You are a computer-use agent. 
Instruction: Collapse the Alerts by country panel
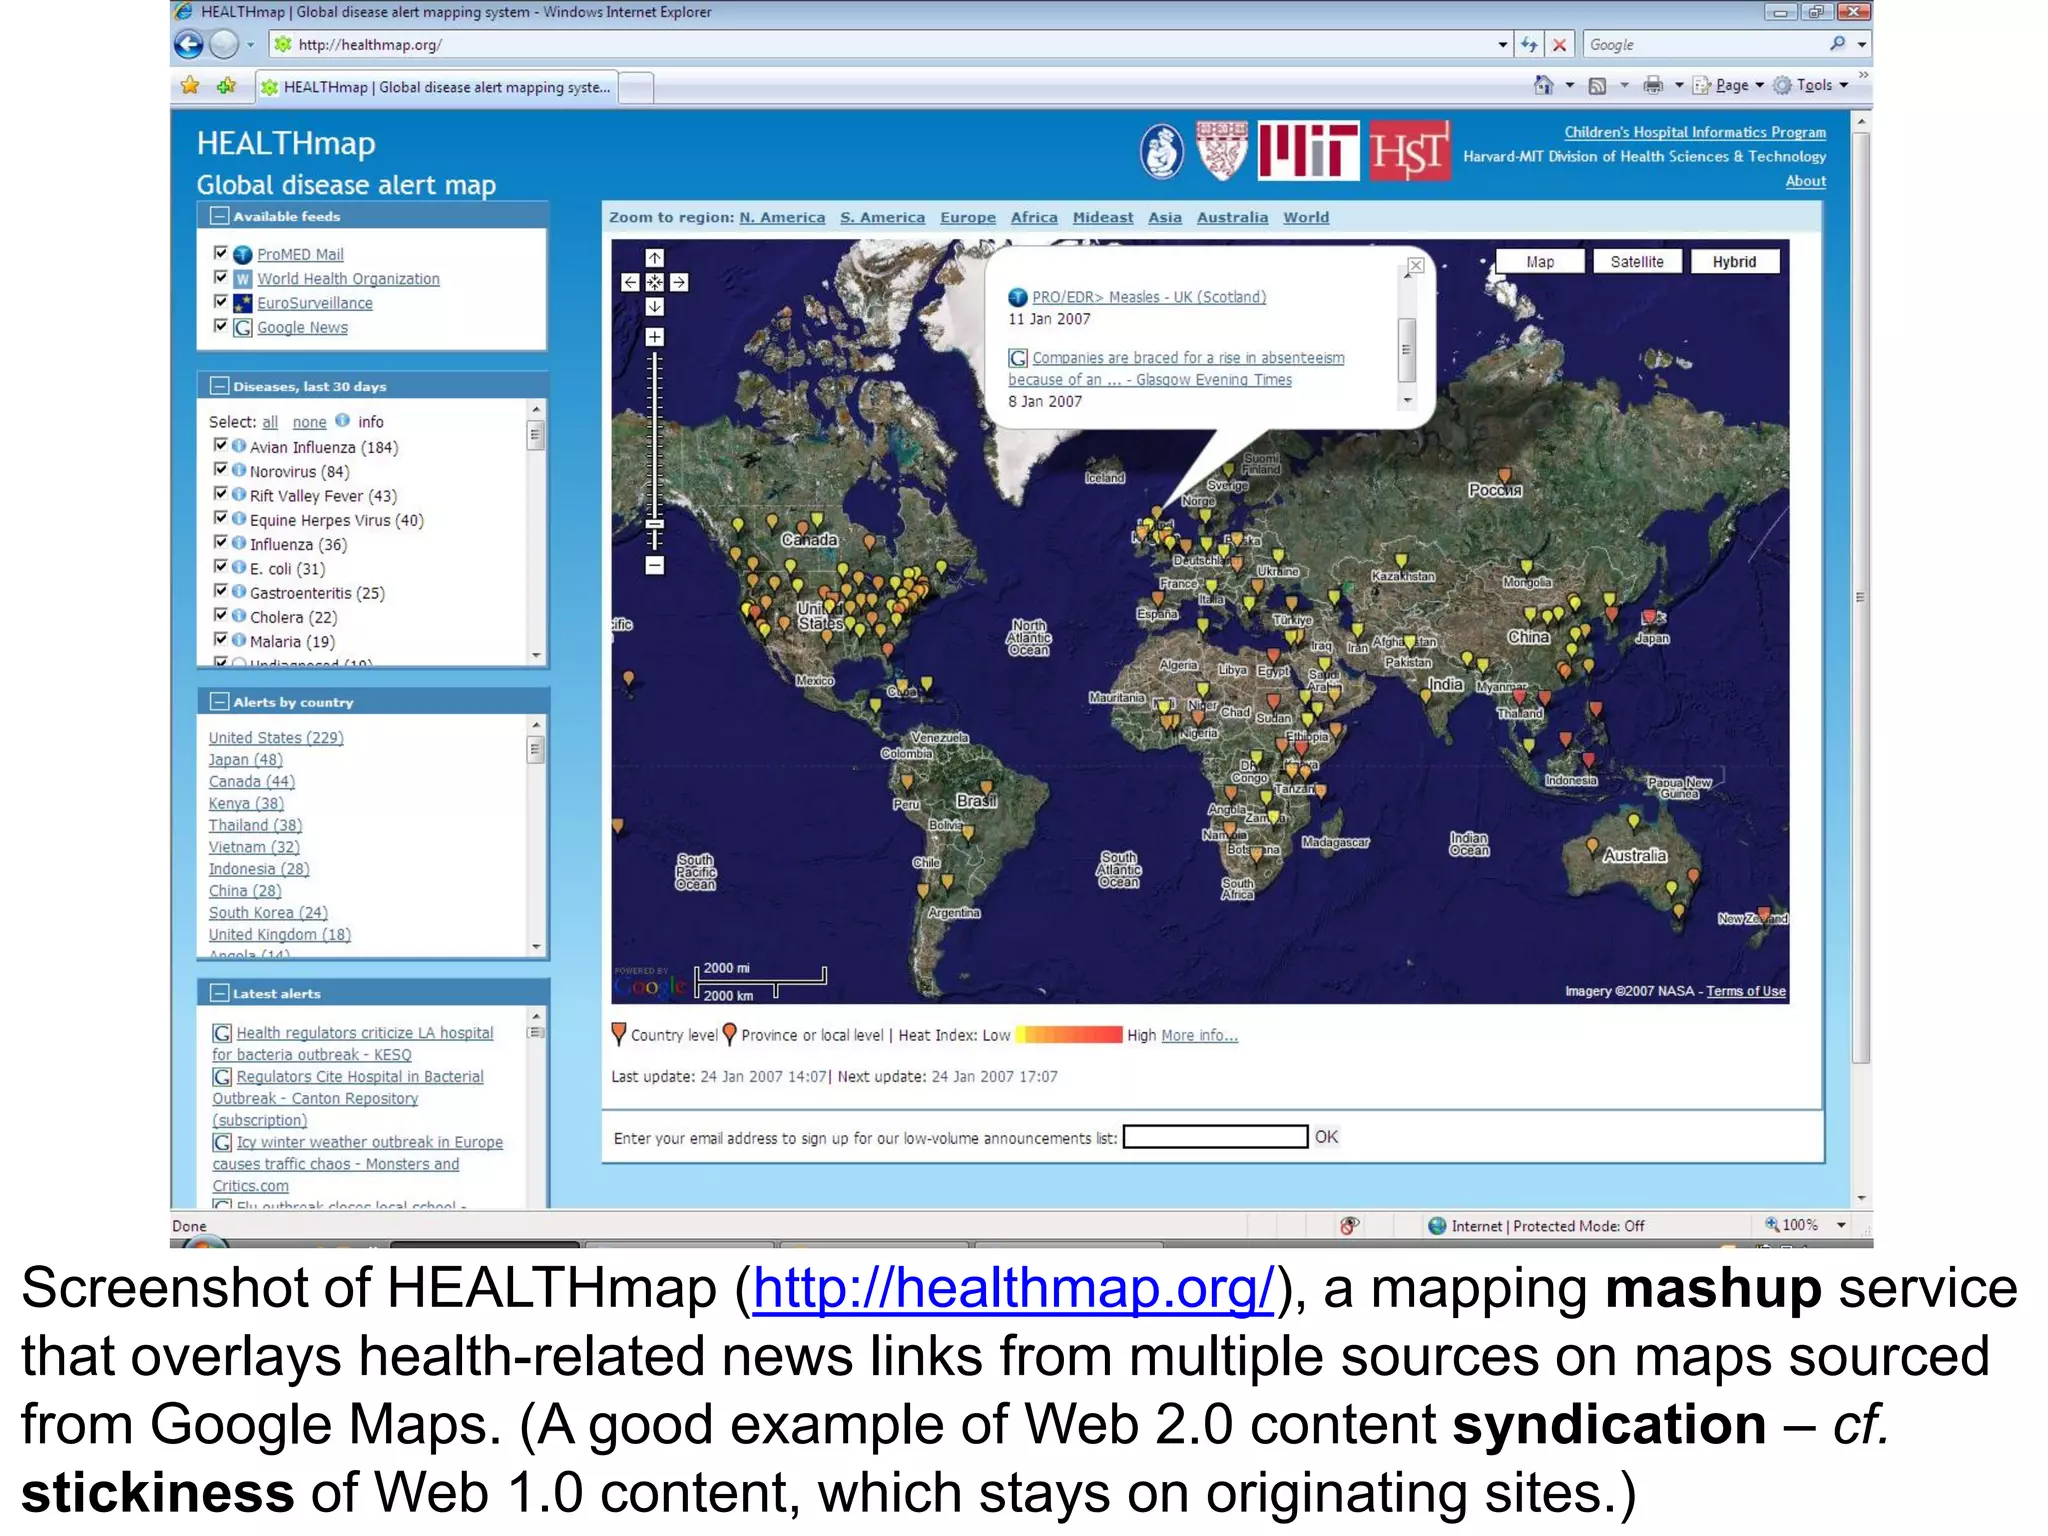click(x=219, y=701)
